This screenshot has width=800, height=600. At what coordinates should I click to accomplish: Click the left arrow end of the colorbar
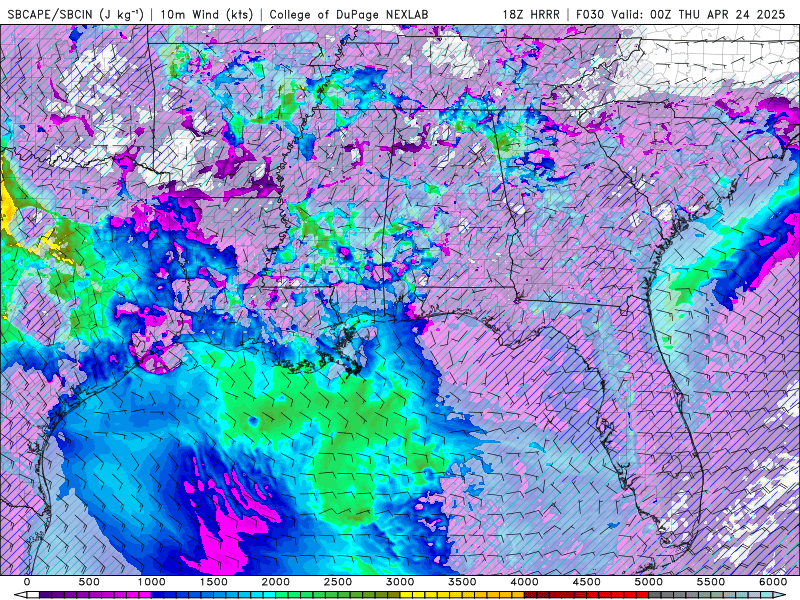pyautogui.click(x=20, y=594)
